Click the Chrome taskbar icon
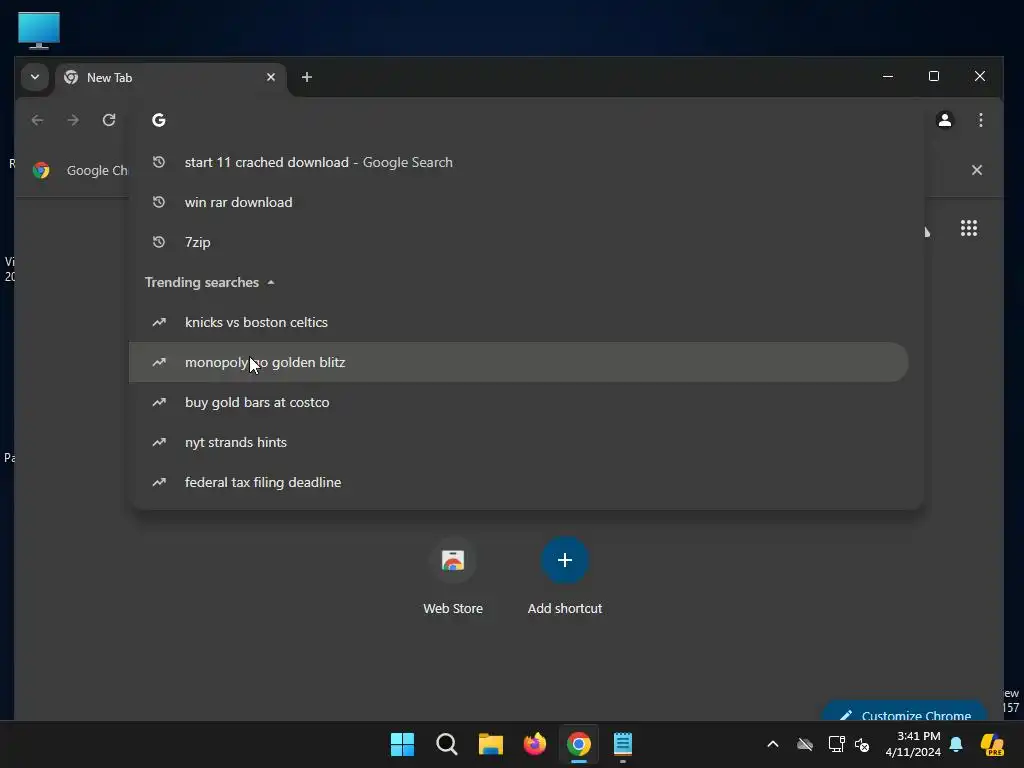The width and height of the screenshot is (1024, 768). tap(579, 744)
